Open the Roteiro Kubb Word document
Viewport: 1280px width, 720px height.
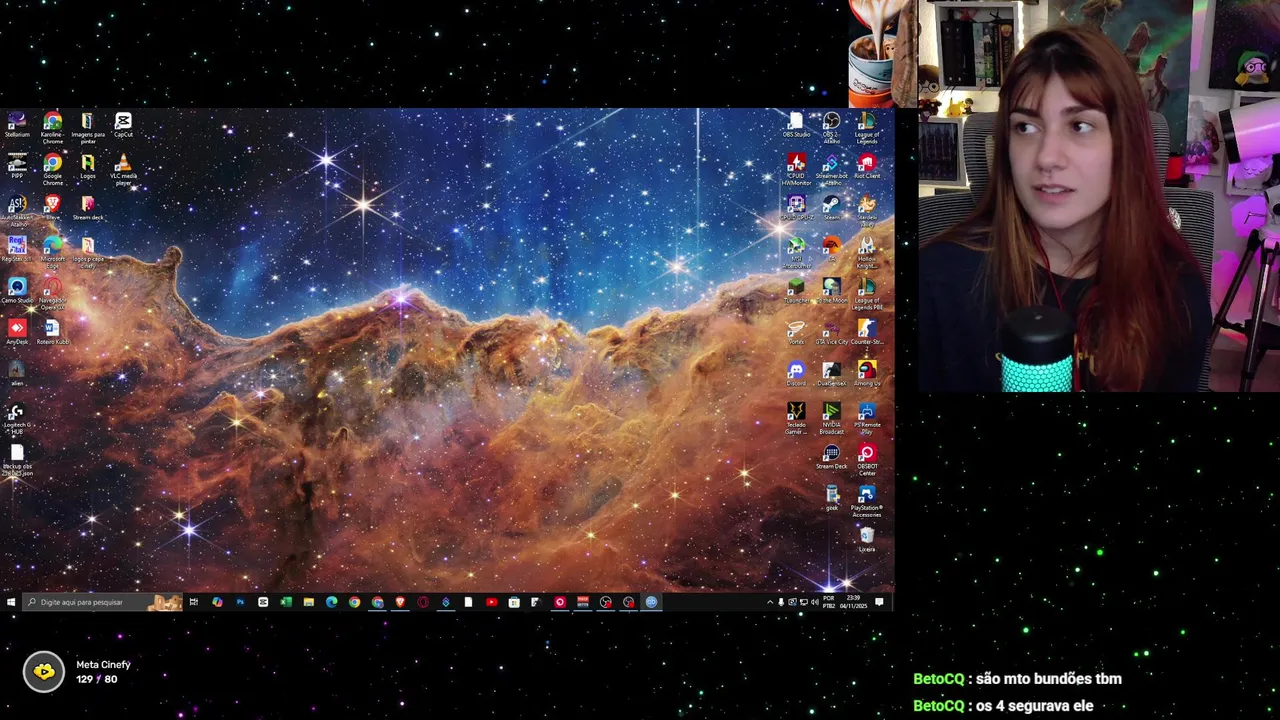pyautogui.click(x=52, y=332)
